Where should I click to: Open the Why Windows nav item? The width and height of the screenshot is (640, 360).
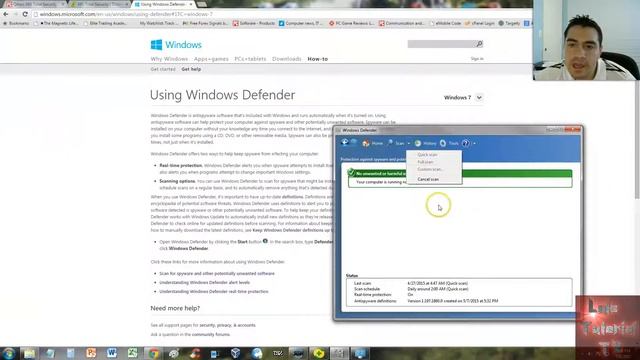coord(169,59)
